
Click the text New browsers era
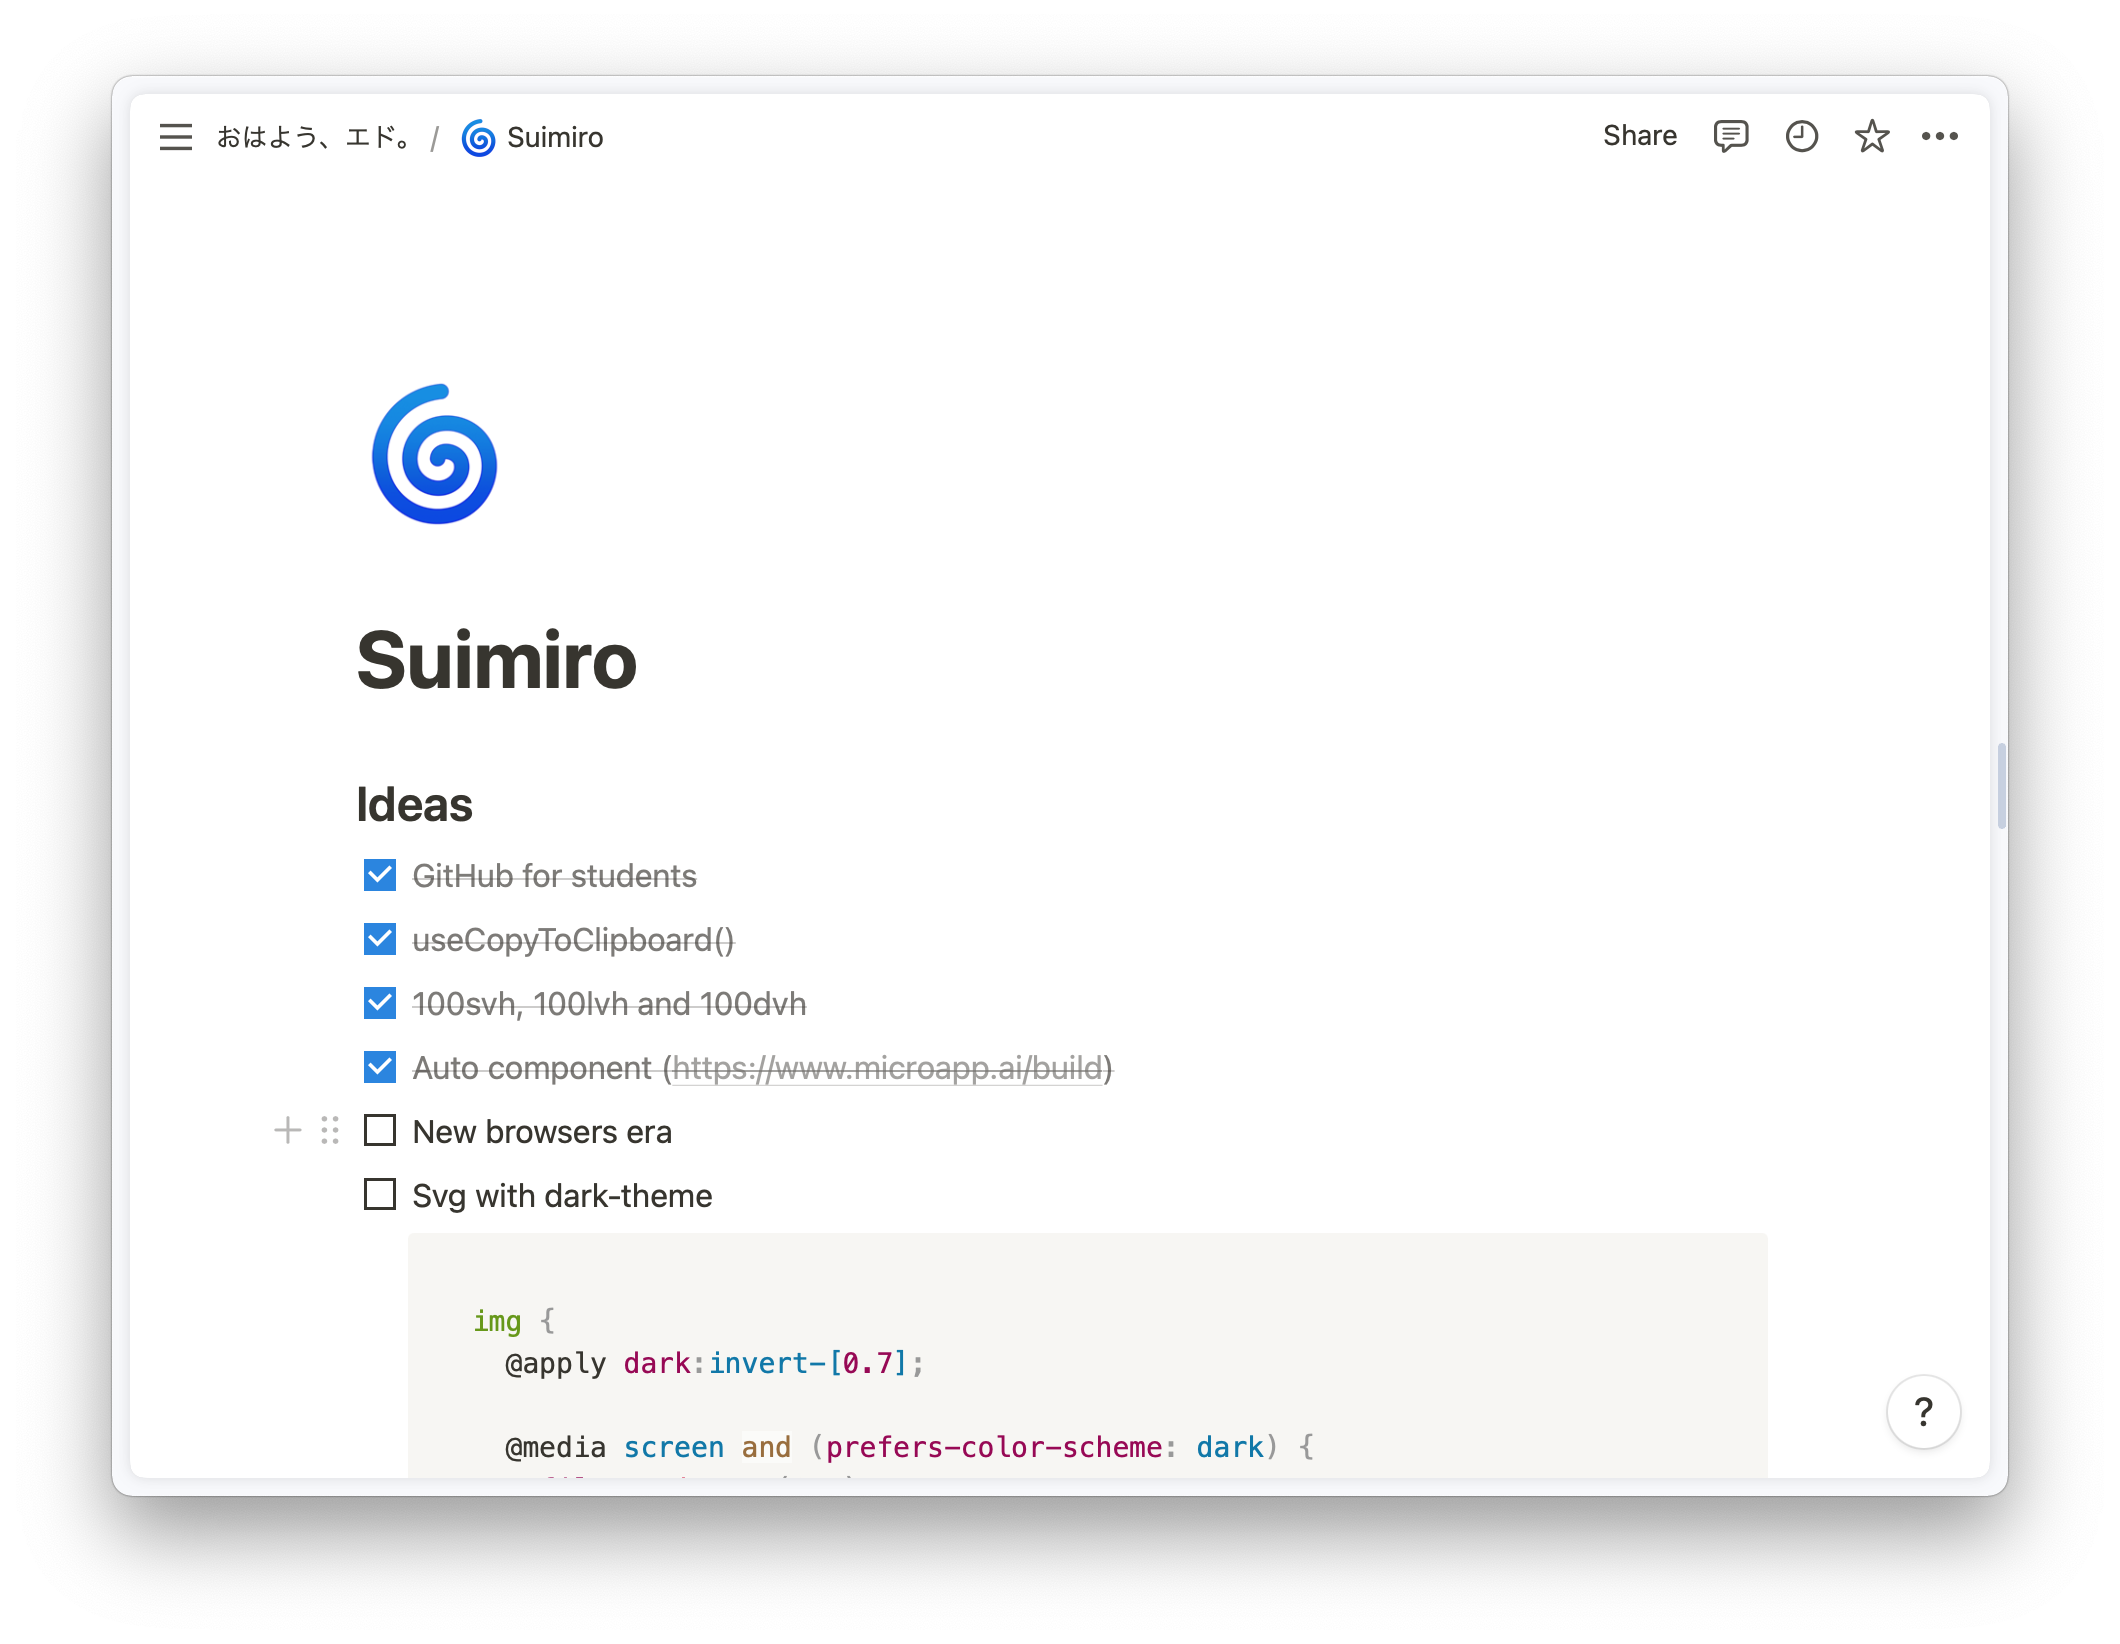tap(542, 1132)
